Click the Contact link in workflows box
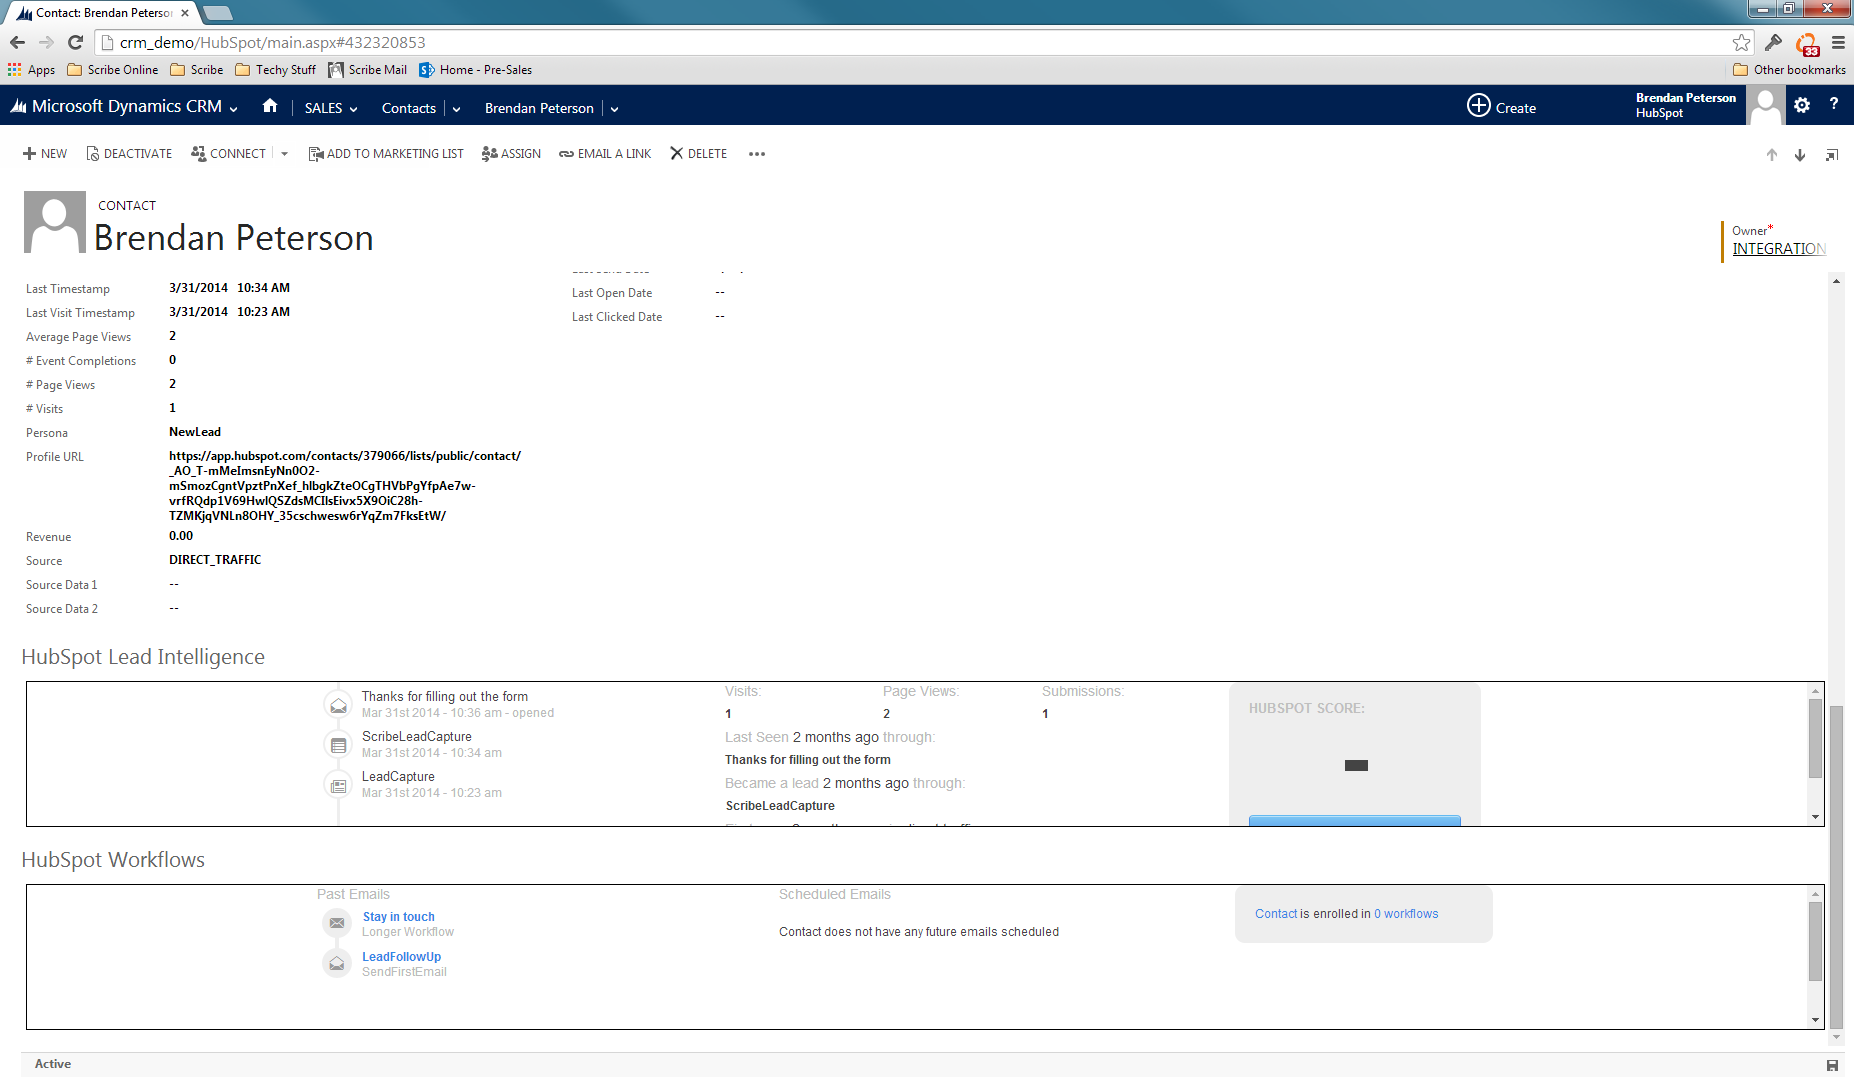Viewport: 1854px width, 1080px height. coord(1276,914)
